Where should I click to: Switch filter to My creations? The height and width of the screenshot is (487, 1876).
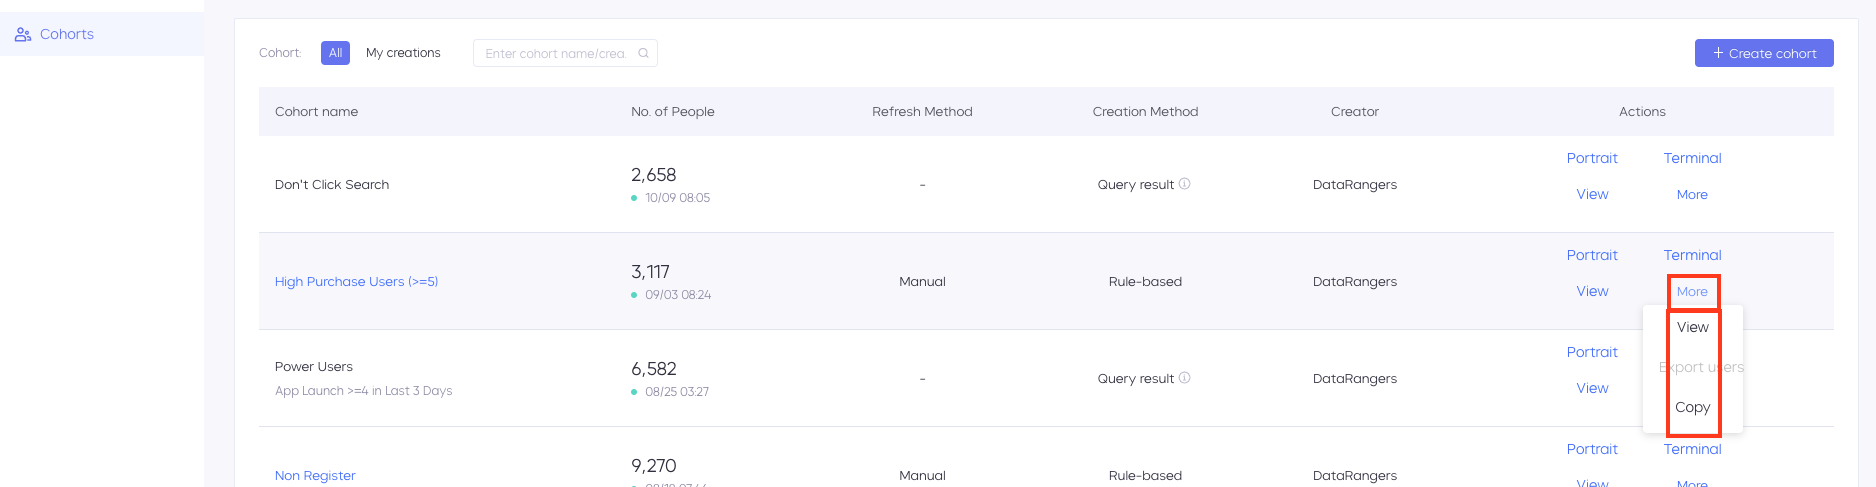(403, 53)
